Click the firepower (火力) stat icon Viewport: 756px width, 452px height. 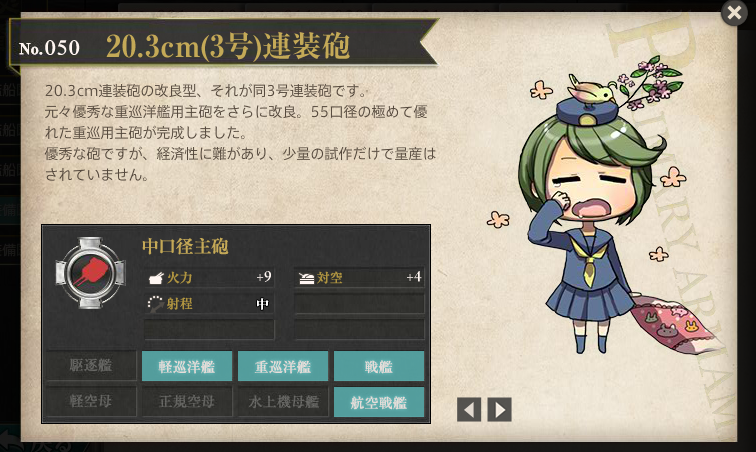(x=156, y=278)
